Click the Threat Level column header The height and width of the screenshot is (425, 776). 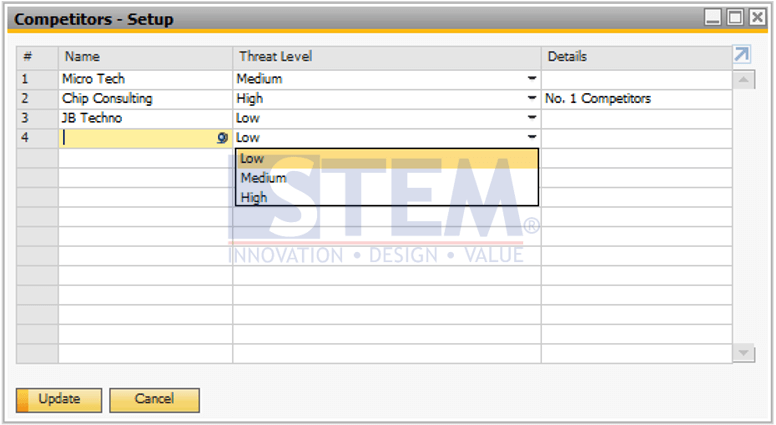click(387, 57)
